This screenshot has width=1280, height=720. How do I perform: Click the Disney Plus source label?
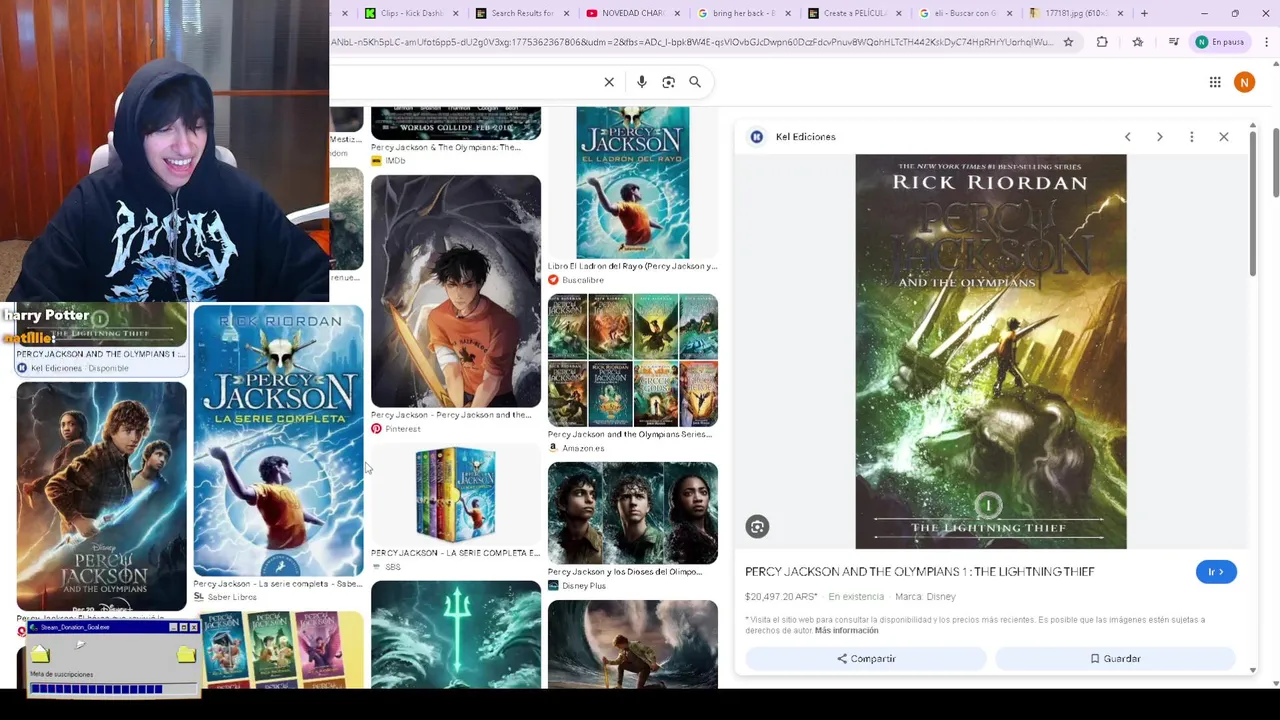pyautogui.click(x=584, y=586)
